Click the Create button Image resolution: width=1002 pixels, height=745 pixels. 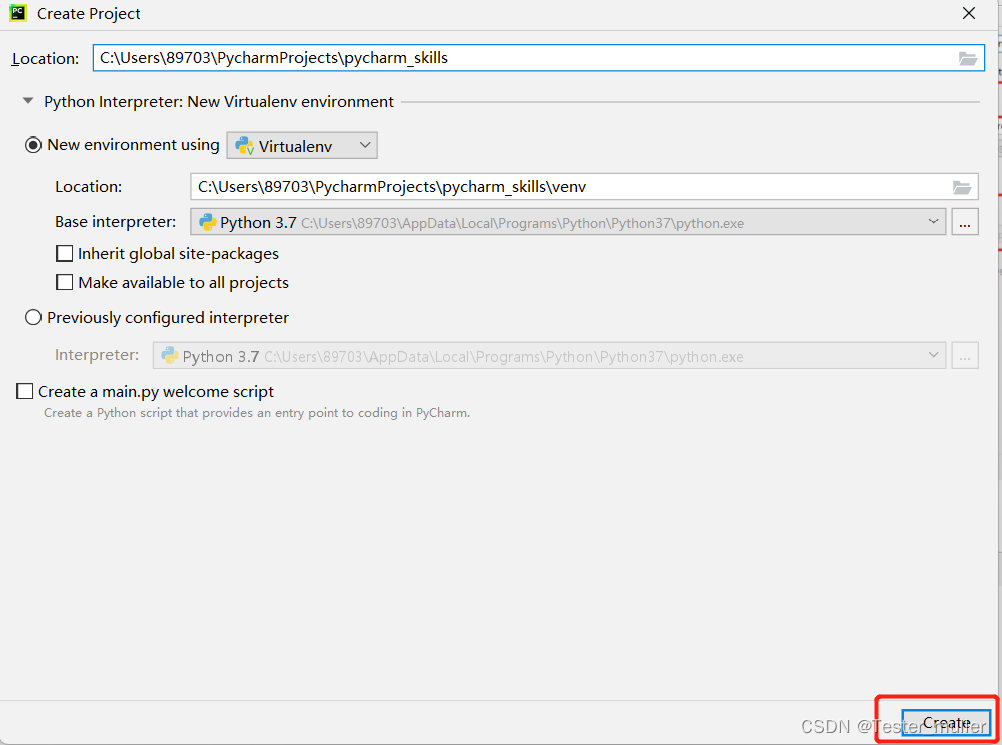[x=946, y=723]
